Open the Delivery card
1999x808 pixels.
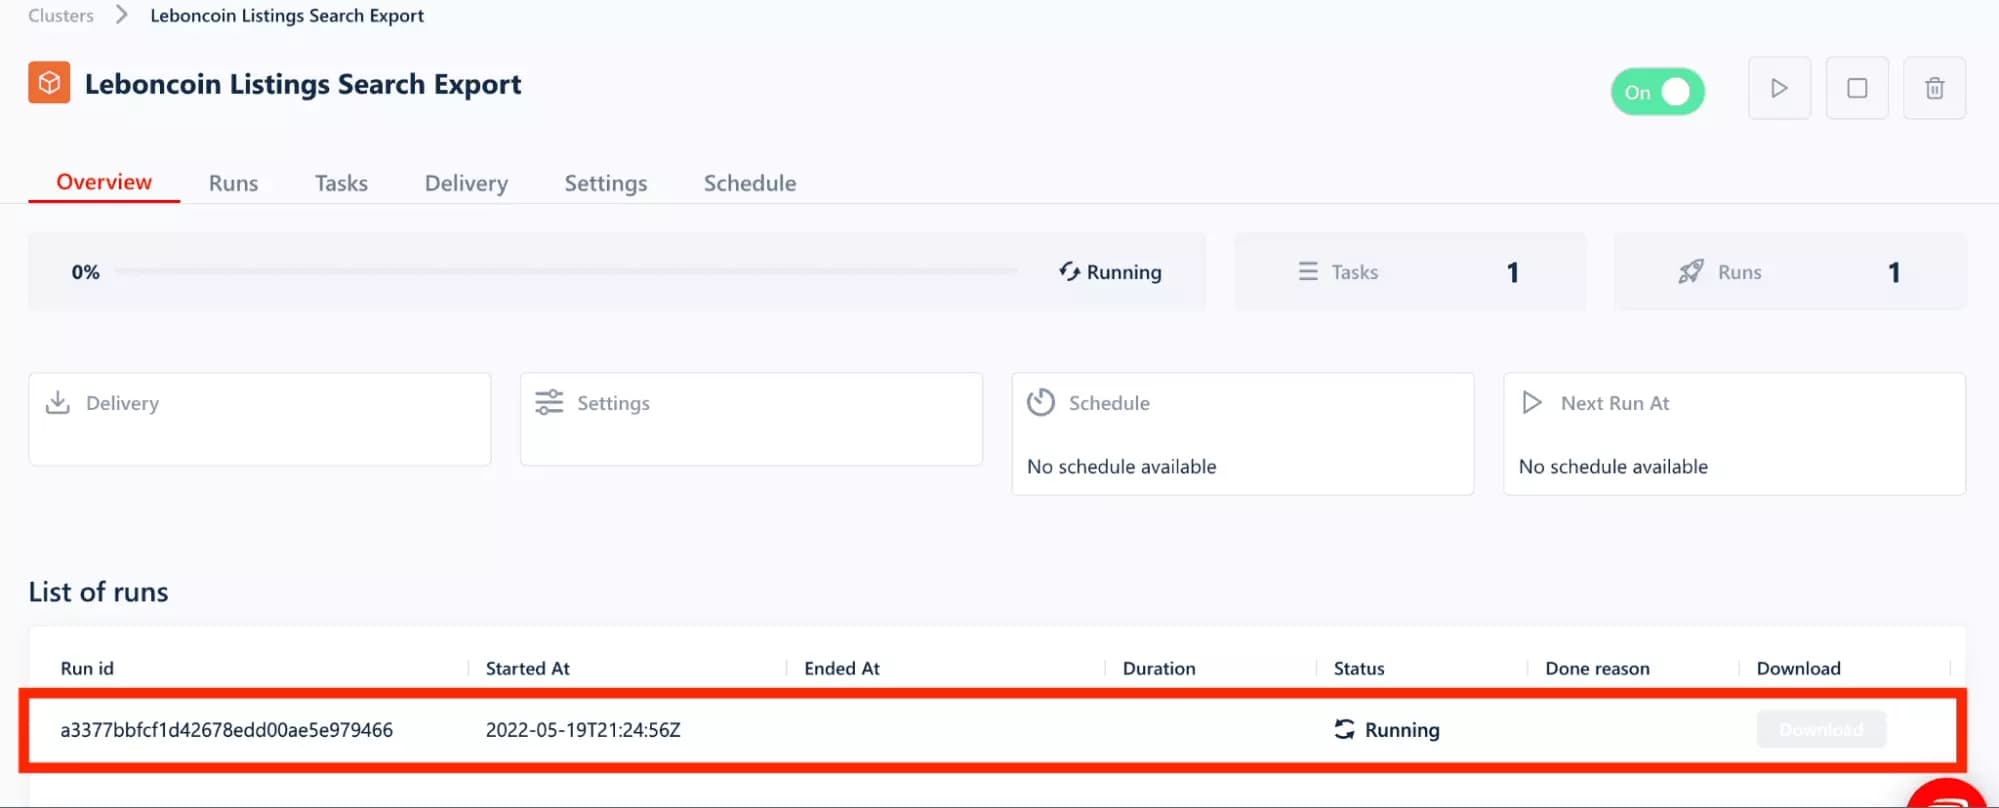pos(260,419)
